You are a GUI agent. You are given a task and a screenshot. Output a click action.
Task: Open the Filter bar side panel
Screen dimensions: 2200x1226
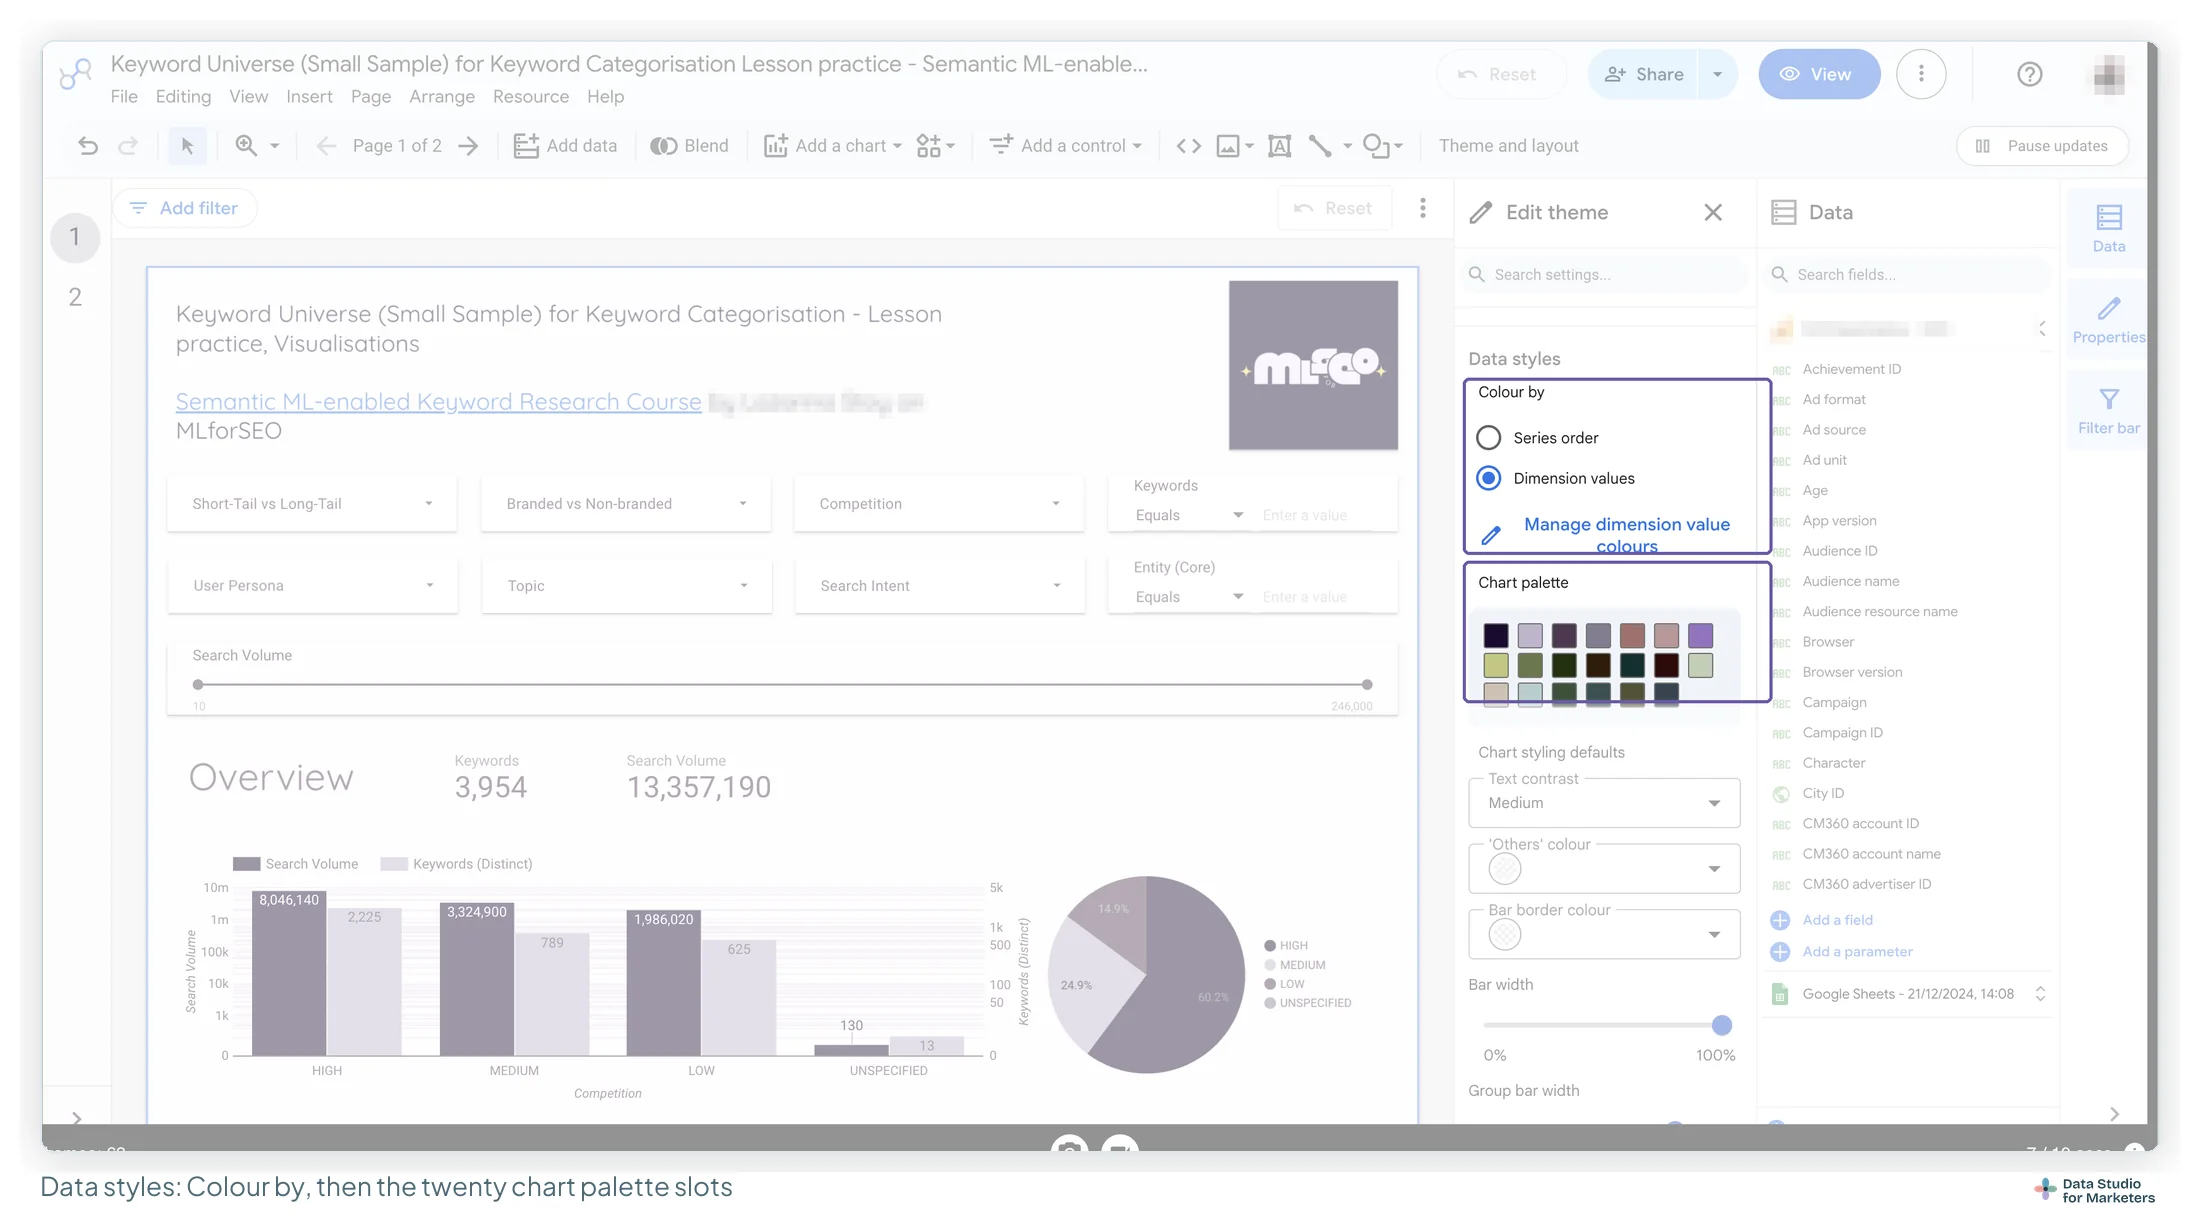pos(2108,412)
